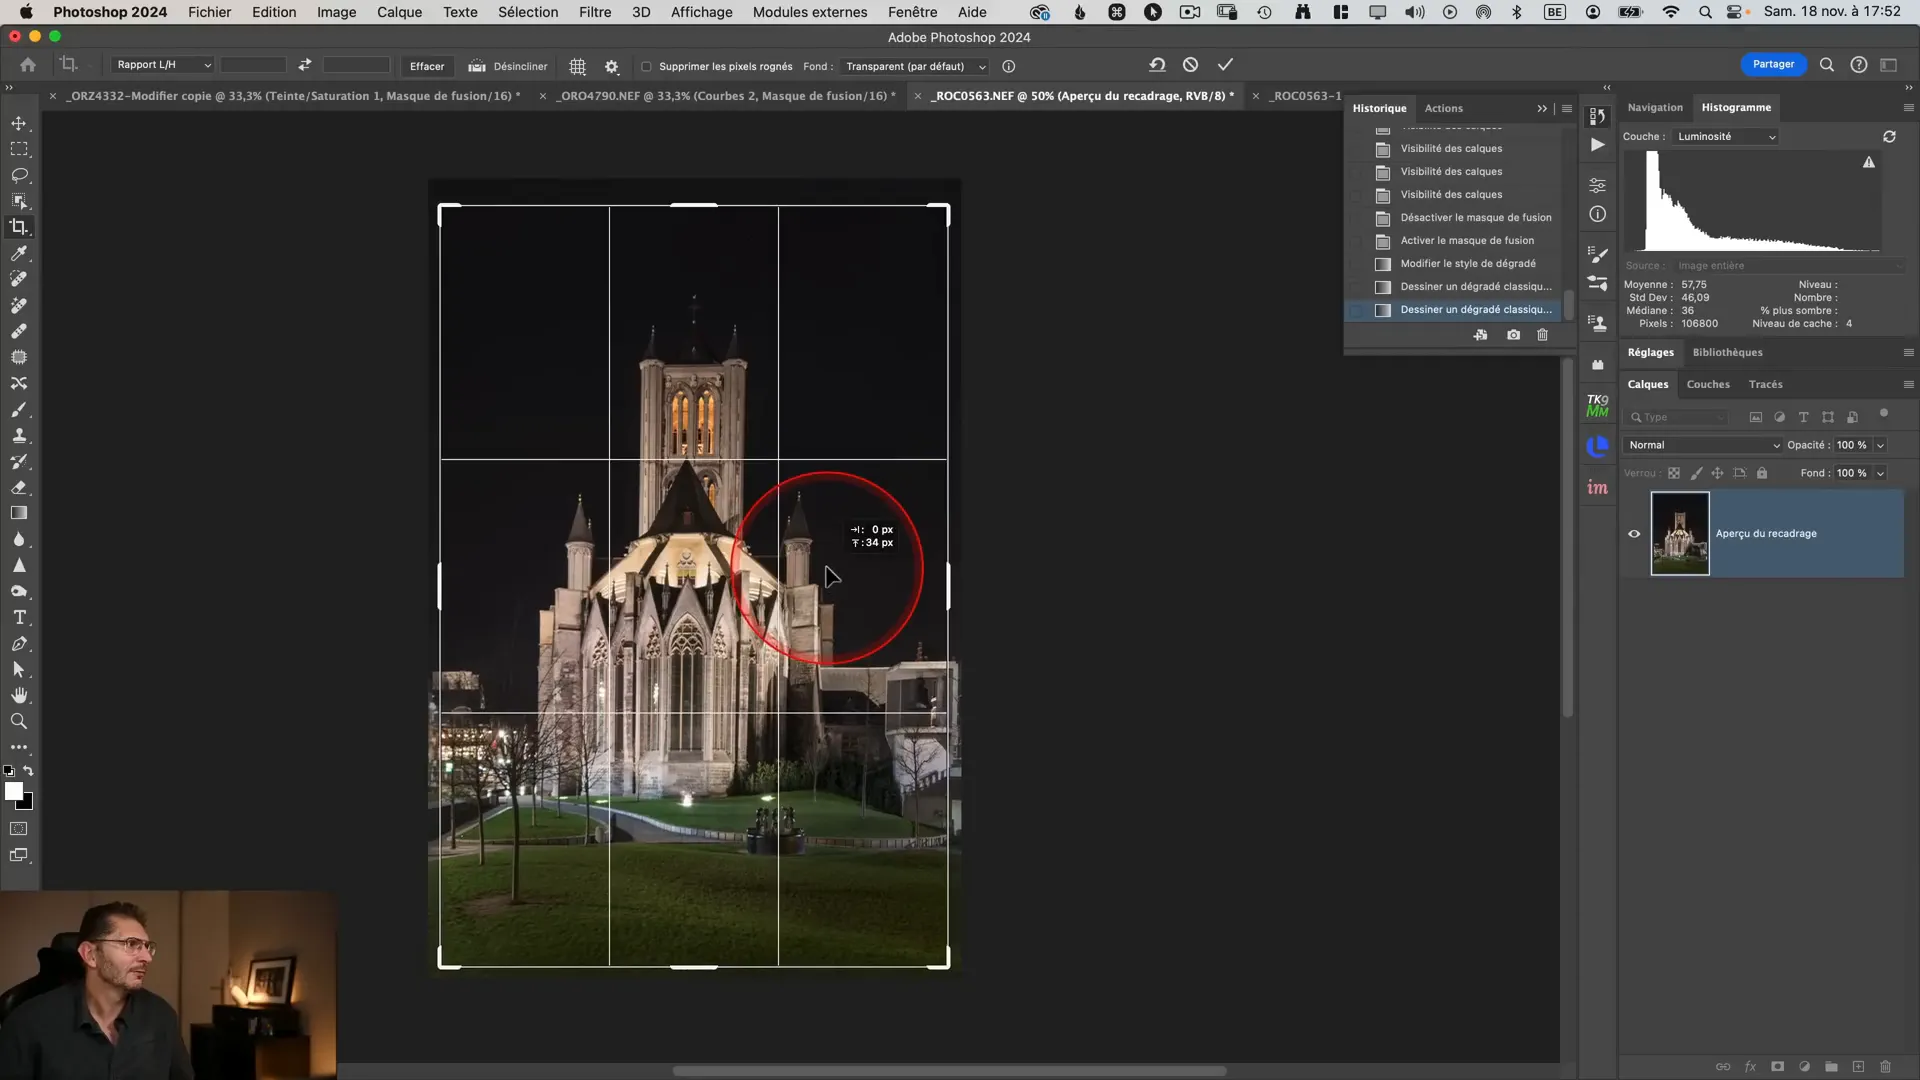Open the Sélection menu
The image size is (1920, 1080).
click(528, 12)
